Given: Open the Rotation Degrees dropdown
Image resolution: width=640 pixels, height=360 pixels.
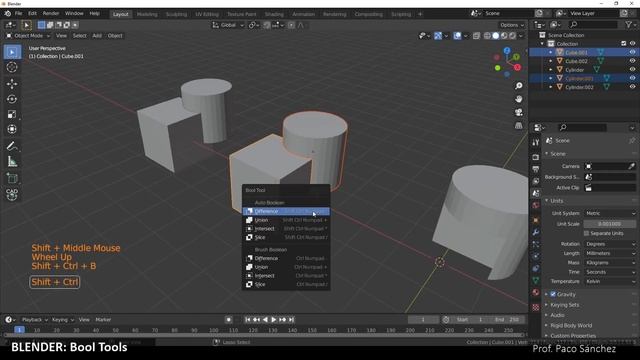Looking at the screenshot, I should pos(610,244).
